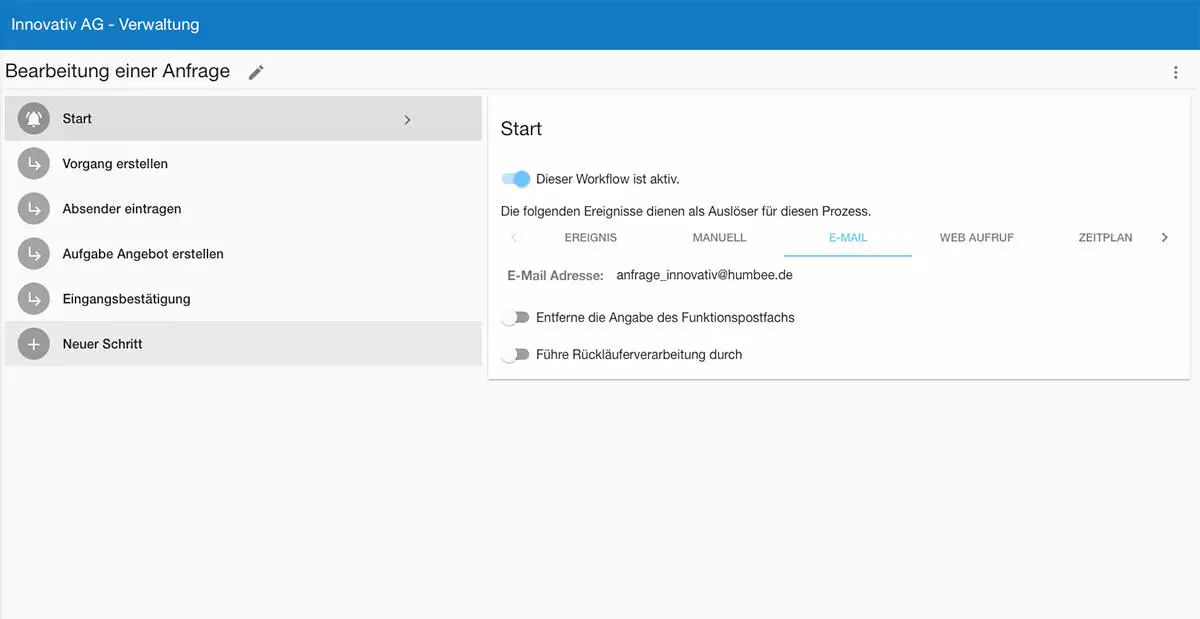Click the Eingangsbestätigung step icon
The width and height of the screenshot is (1200, 619).
33,298
